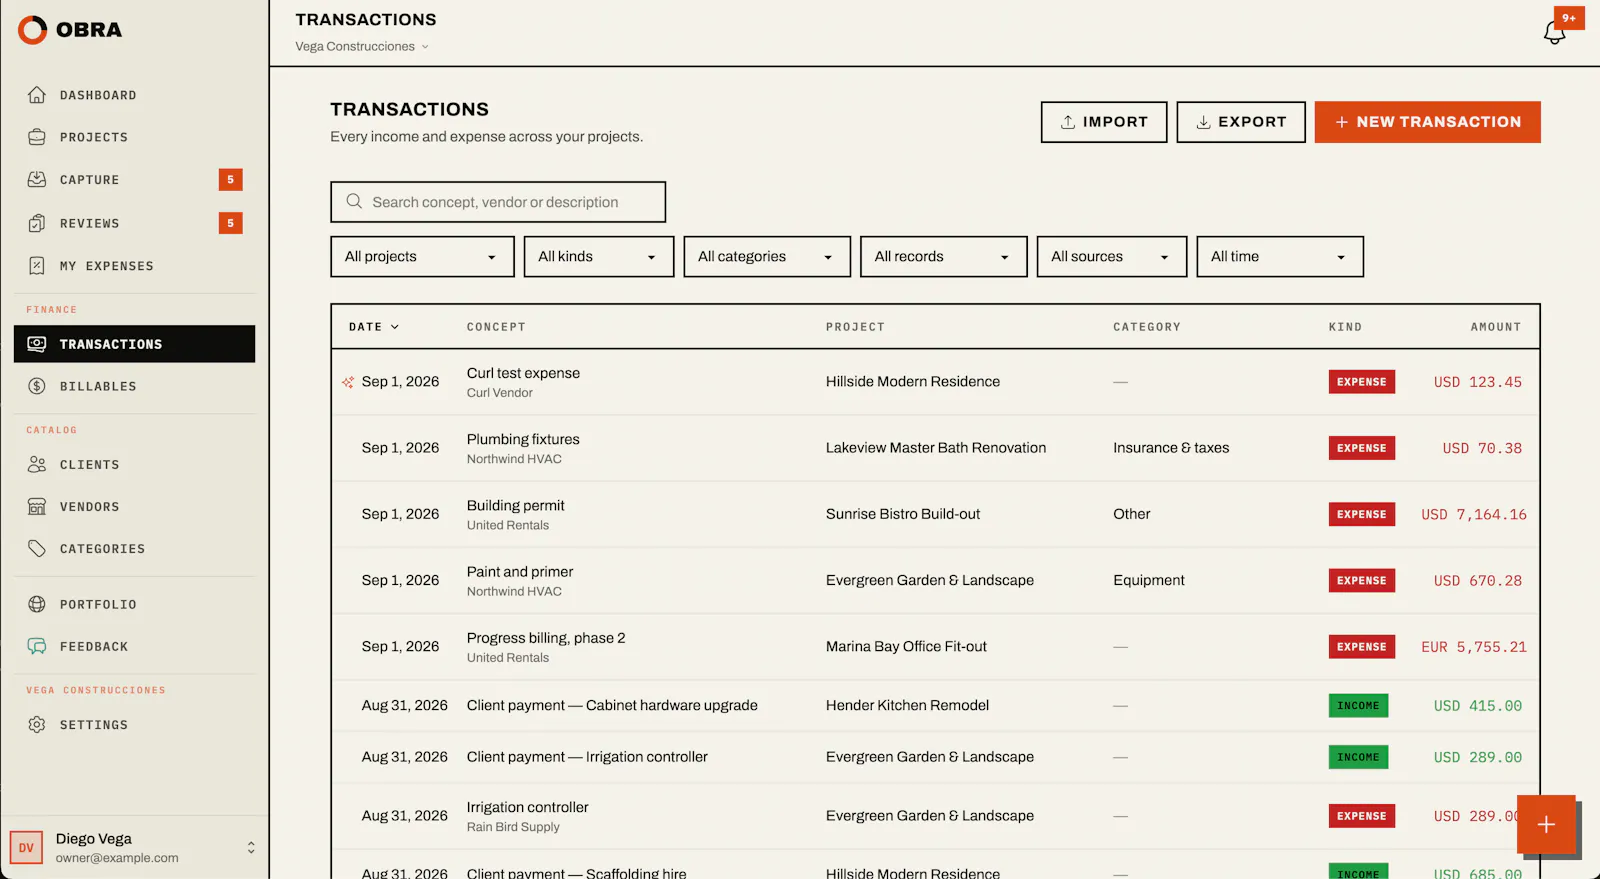Click the Expense tag on Curl test expense

coord(1362,382)
